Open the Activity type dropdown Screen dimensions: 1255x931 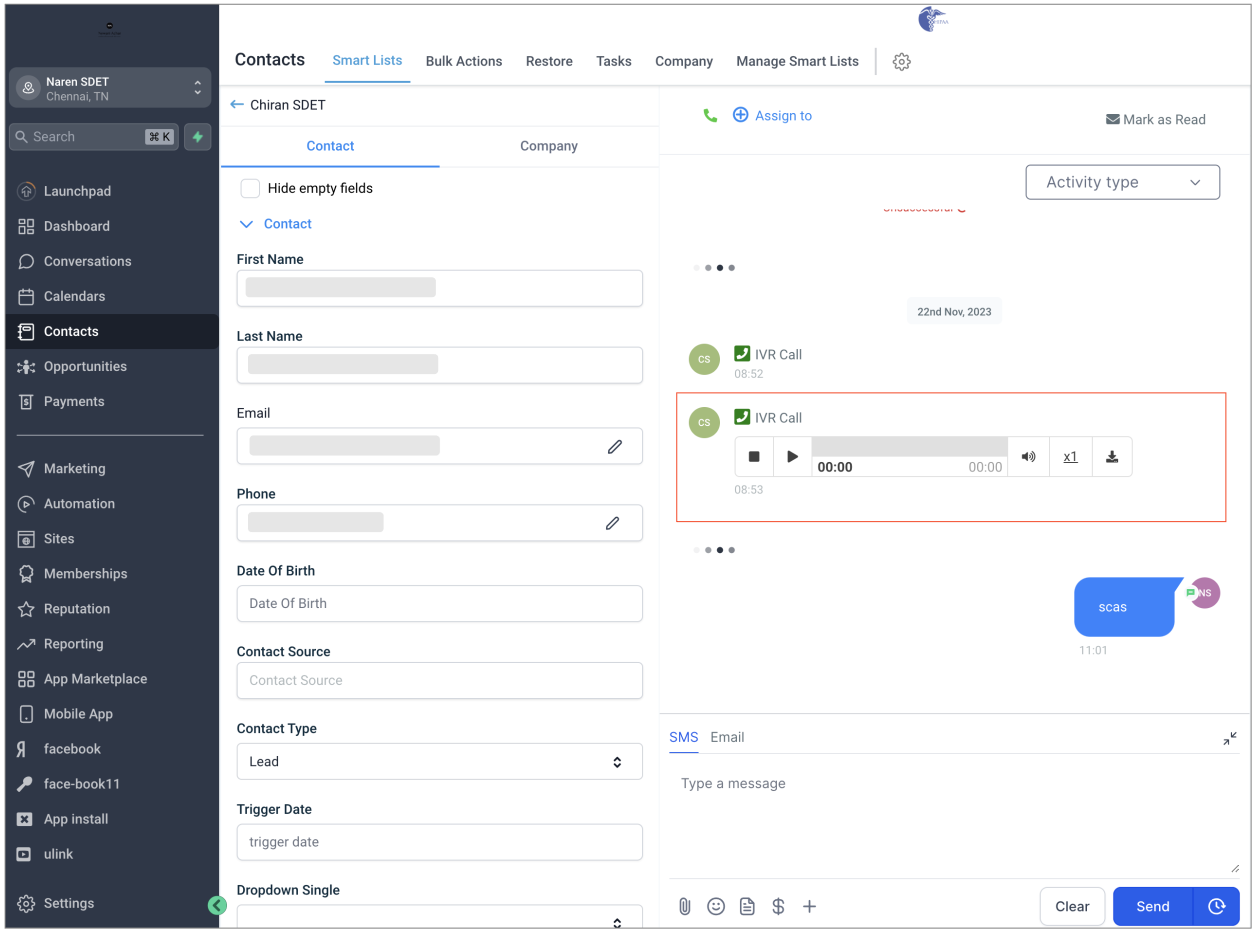click(x=1123, y=182)
